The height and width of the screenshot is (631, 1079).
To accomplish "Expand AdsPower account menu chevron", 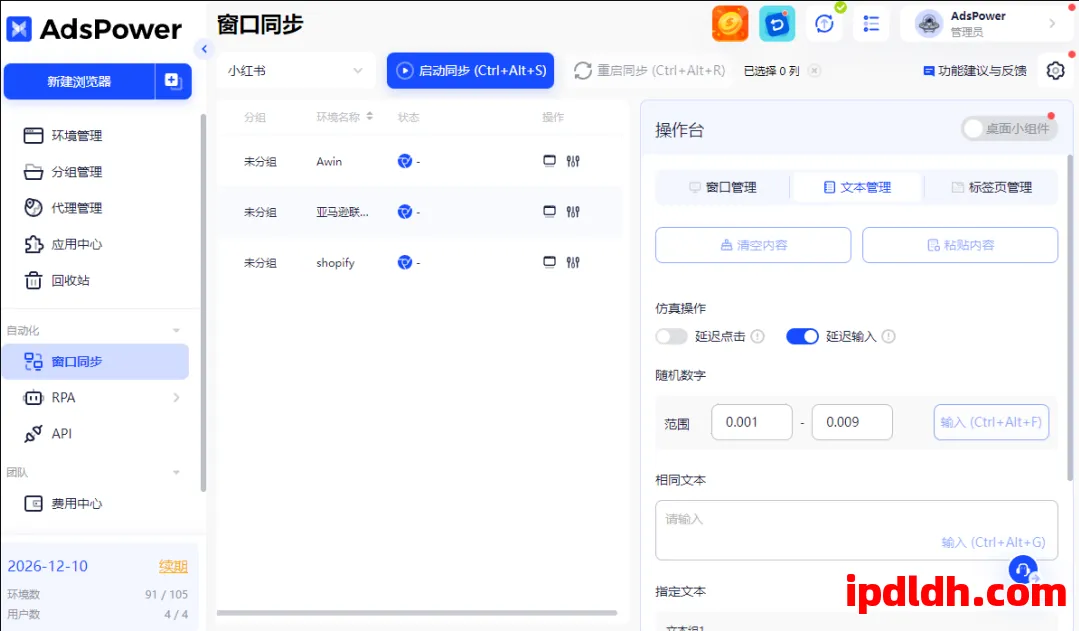I will click(1052, 24).
